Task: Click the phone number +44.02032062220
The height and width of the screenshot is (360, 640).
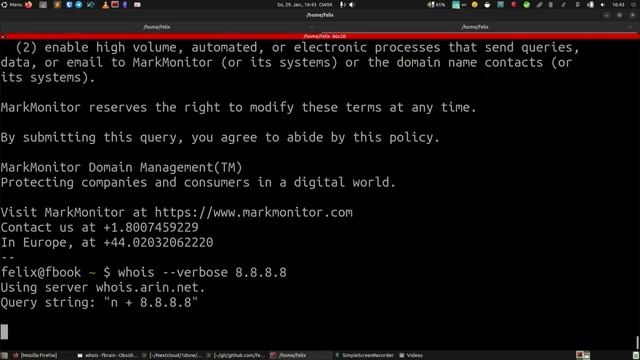Action: click(158, 242)
